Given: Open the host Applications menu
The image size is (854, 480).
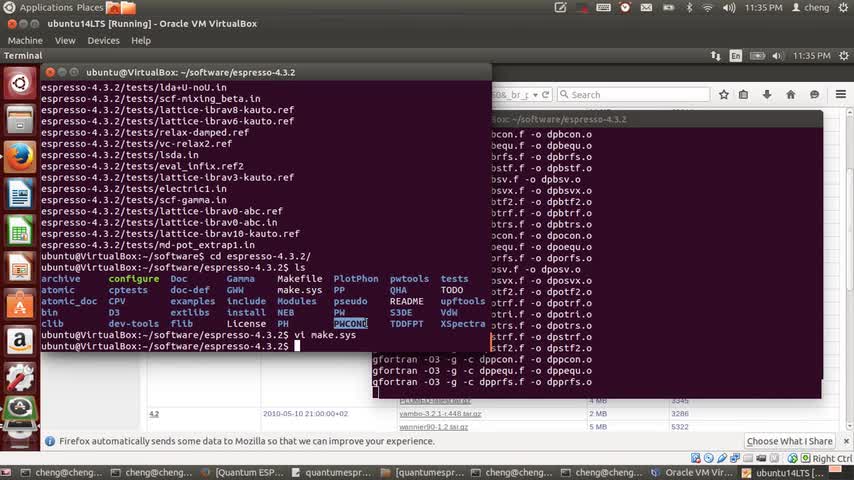Looking at the screenshot, I should click(x=46, y=8).
